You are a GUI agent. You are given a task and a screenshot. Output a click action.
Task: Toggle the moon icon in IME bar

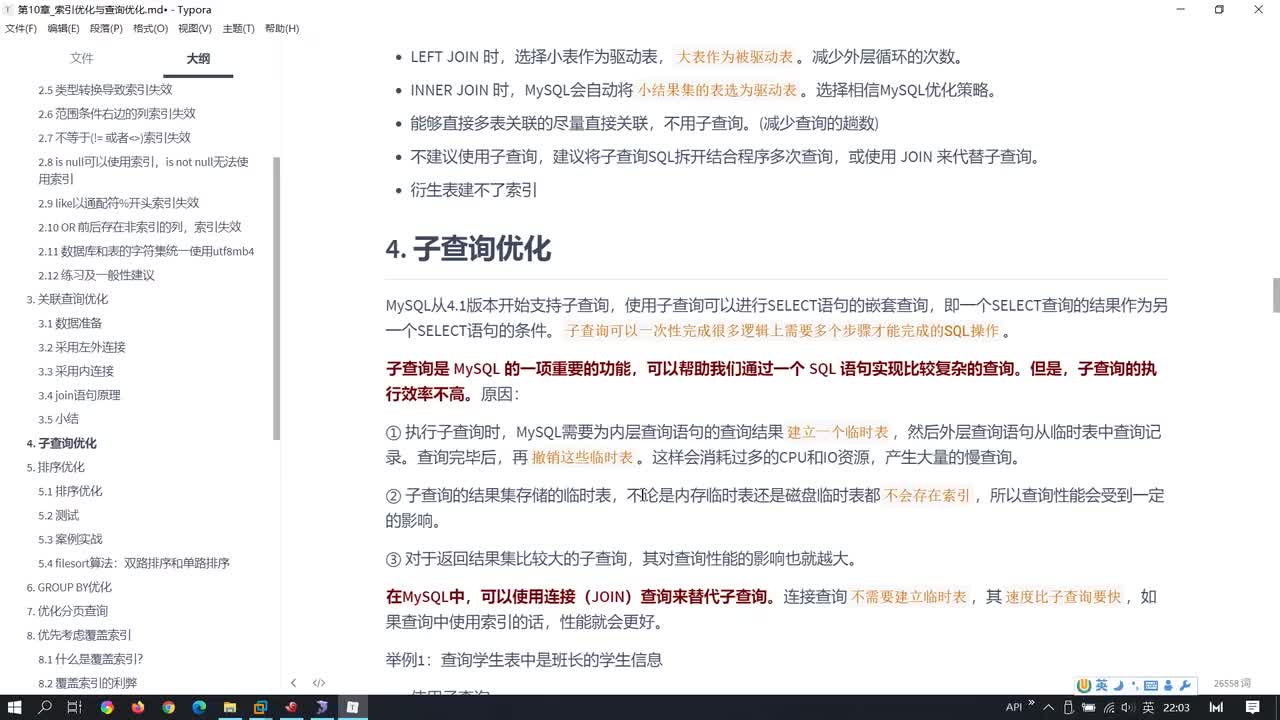coord(1118,685)
